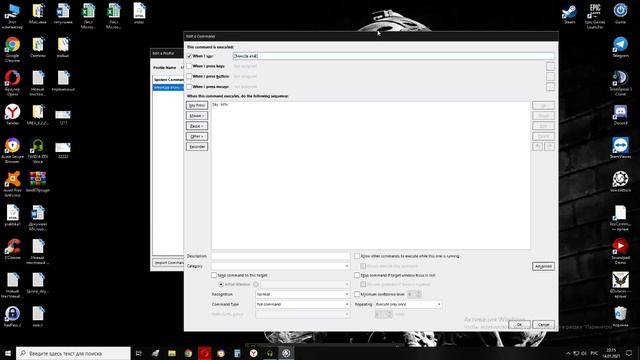Viewport: 640px width, 360px height.
Task: Open the target window dropdown beside Active Window
Action: coord(305,284)
